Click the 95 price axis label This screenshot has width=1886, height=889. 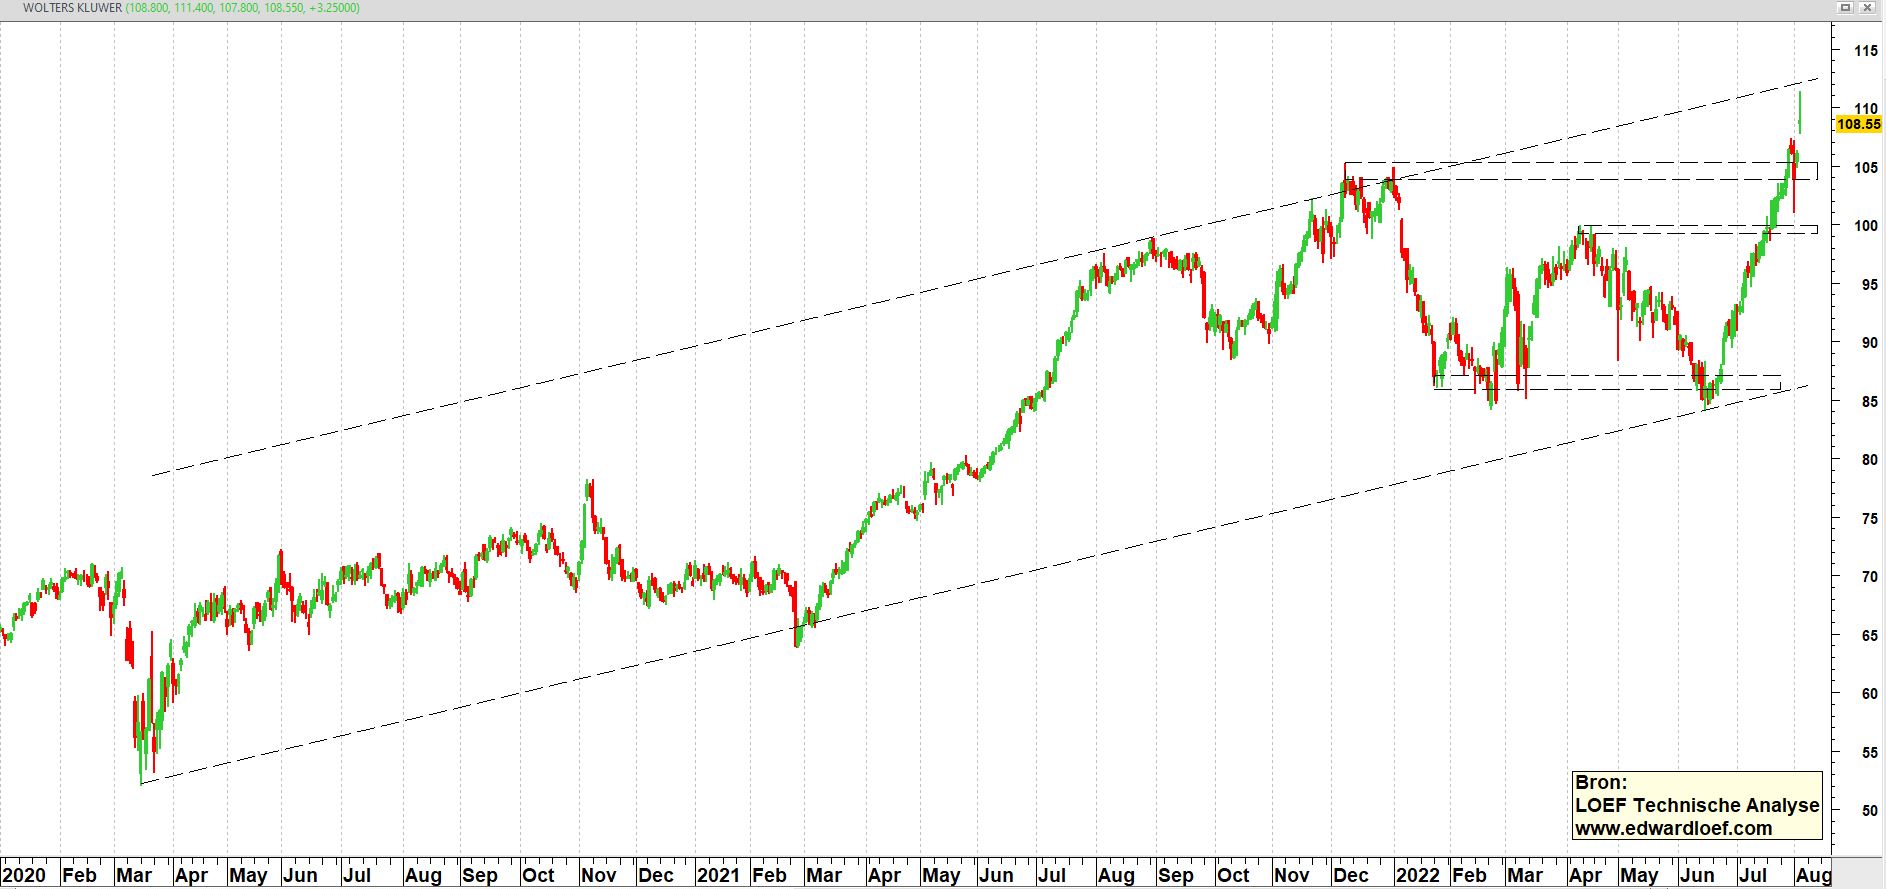tap(1869, 284)
